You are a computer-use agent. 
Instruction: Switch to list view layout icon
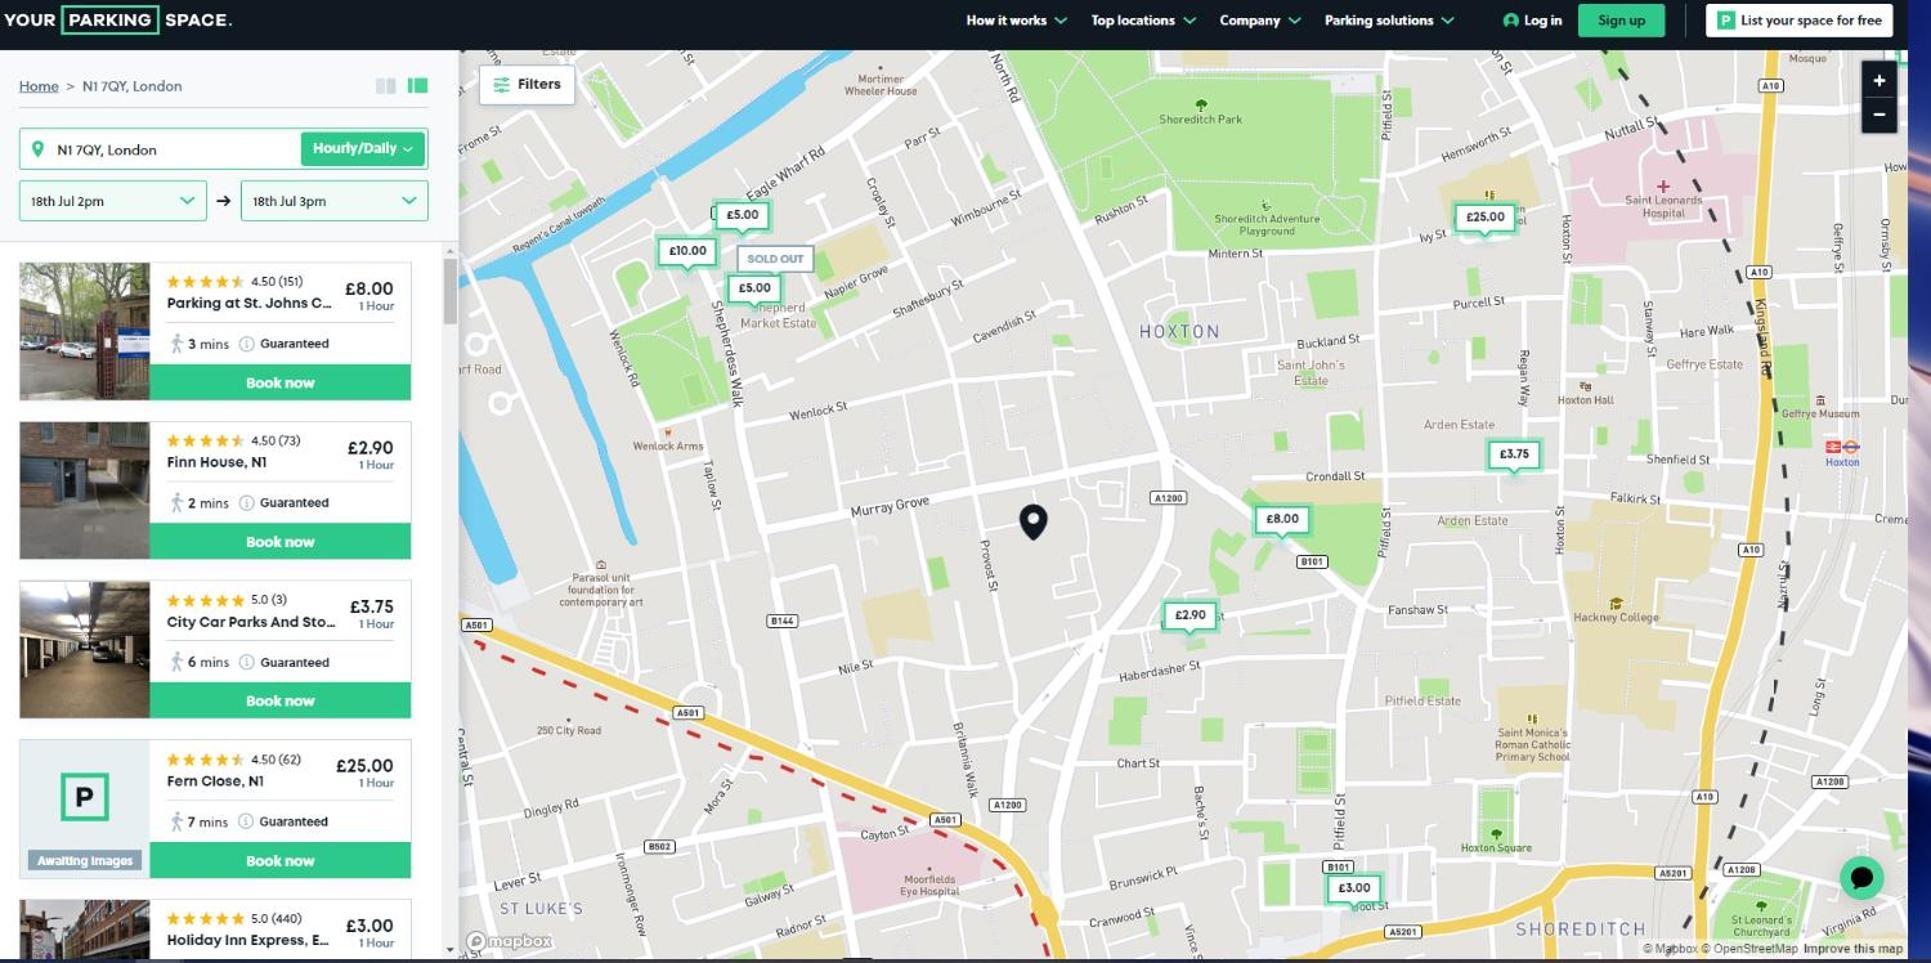(x=418, y=86)
